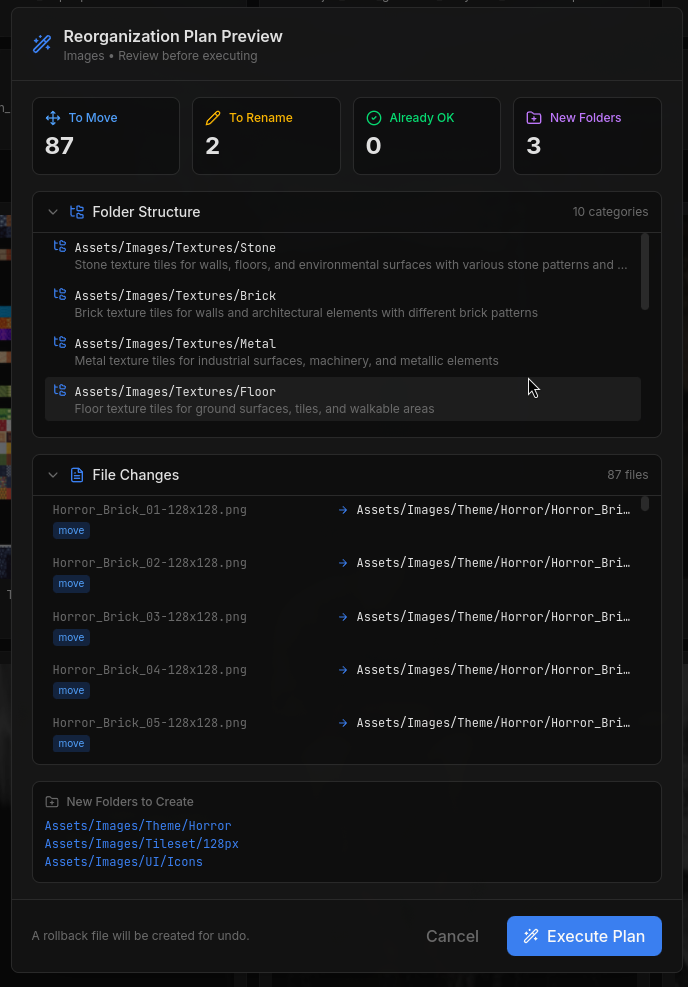Select the Assets/Images/Textures/Metal folder entry

[x=175, y=344]
